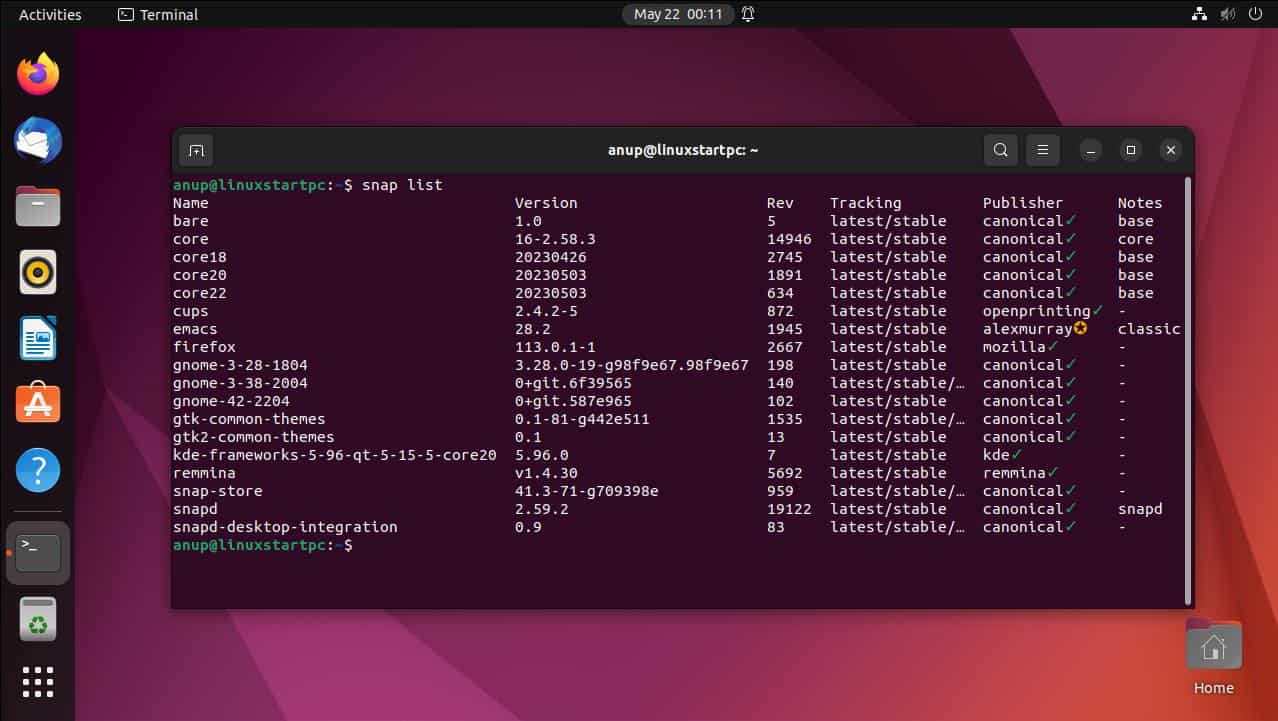Screen dimensions: 1278x721
Task: Open Thunderbird email from the dock
Action: [x=37, y=140]
